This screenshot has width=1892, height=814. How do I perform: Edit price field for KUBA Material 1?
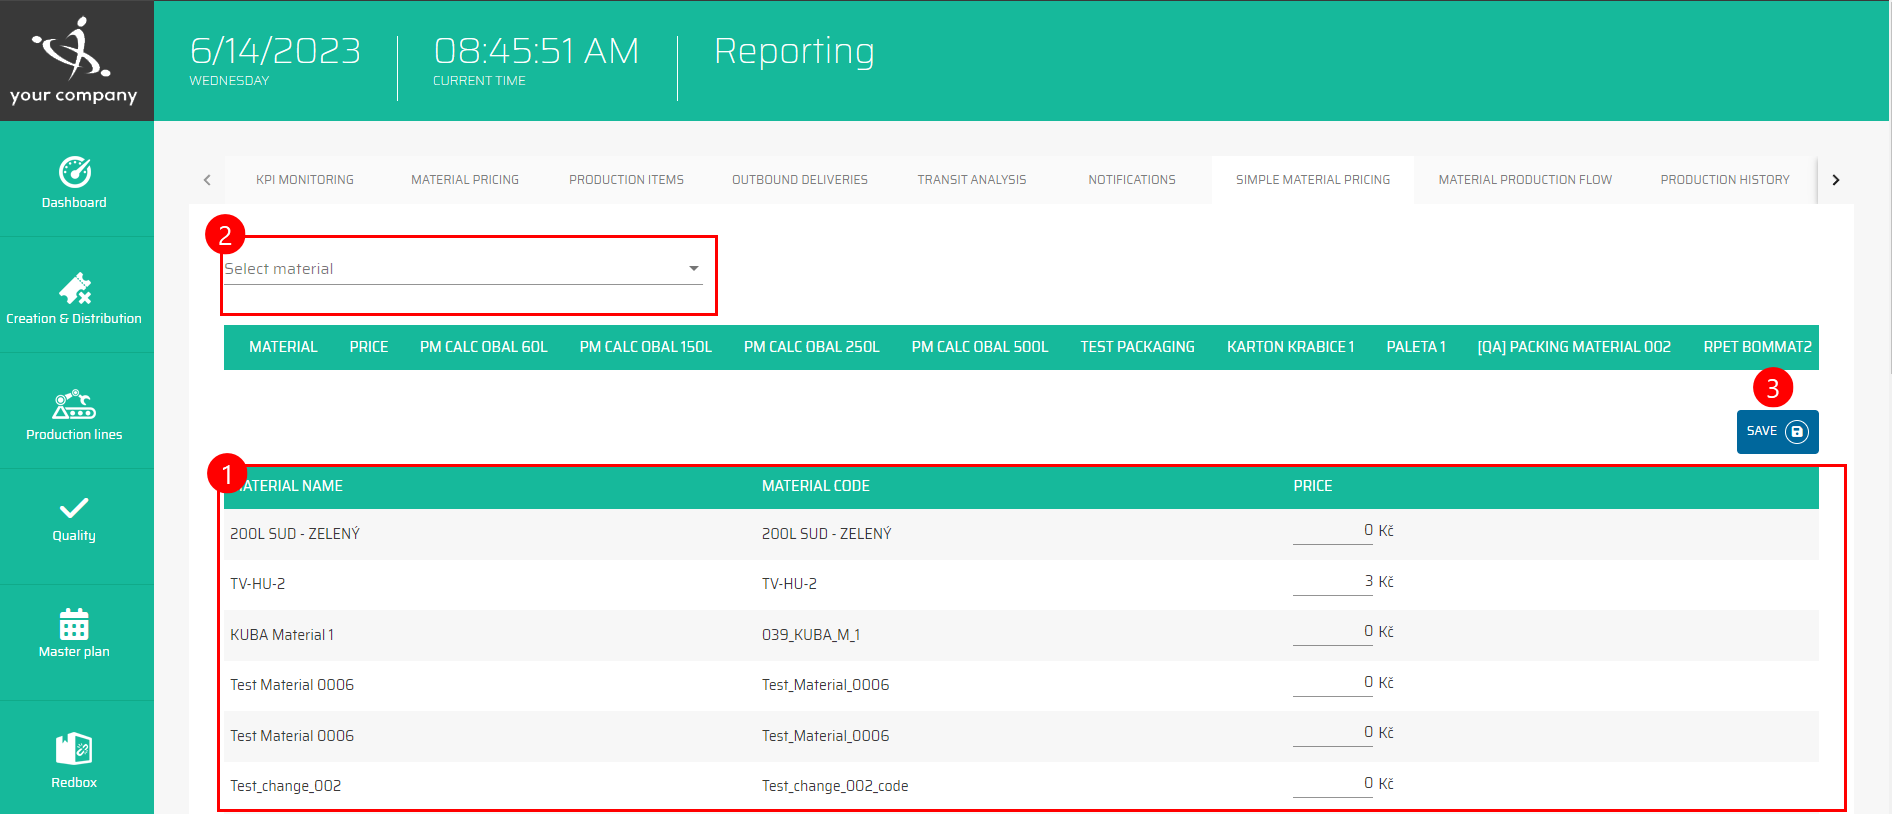[x=1333, y=632]
